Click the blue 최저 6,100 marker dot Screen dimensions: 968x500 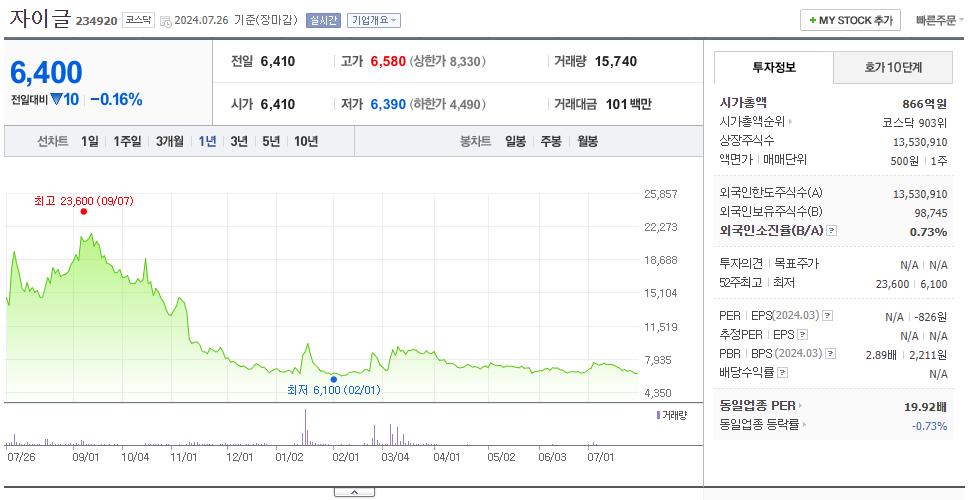point(333,379)
